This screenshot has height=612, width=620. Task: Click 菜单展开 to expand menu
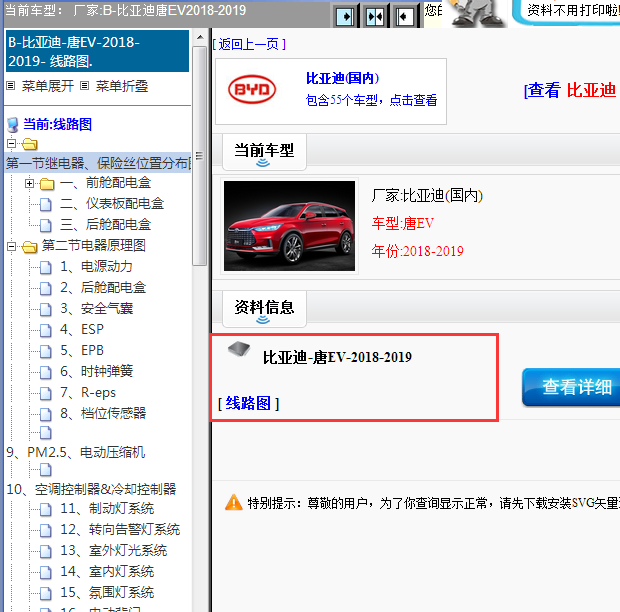(48, 86)
